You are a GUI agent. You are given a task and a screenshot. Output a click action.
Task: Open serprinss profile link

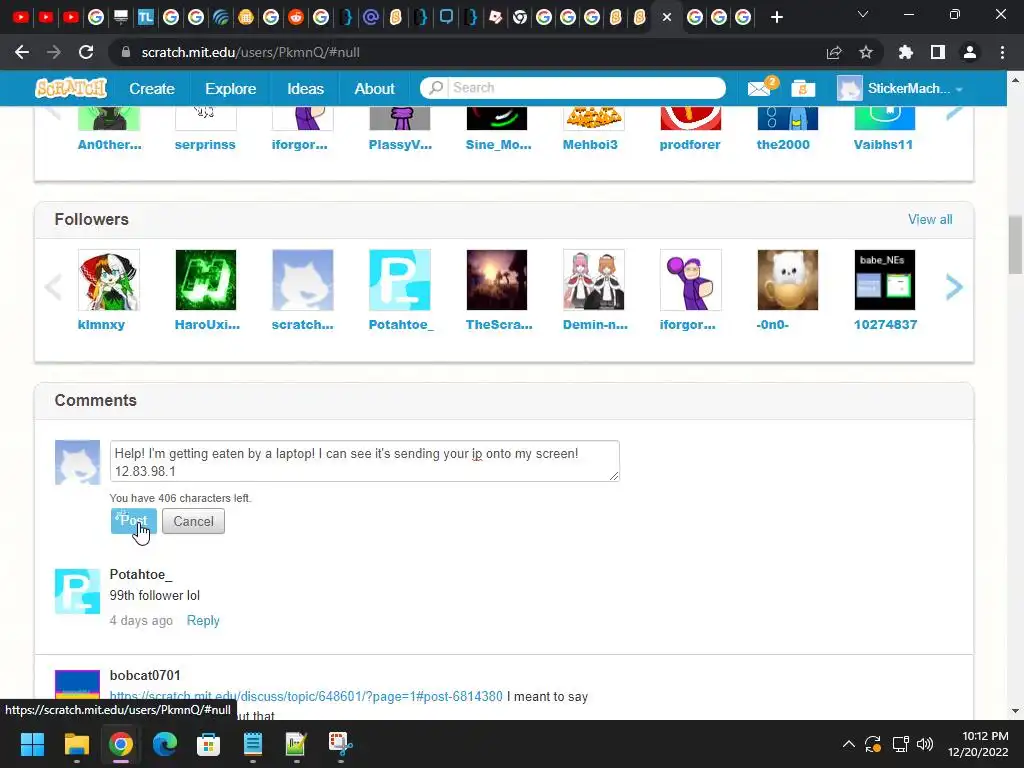point(205,144)
